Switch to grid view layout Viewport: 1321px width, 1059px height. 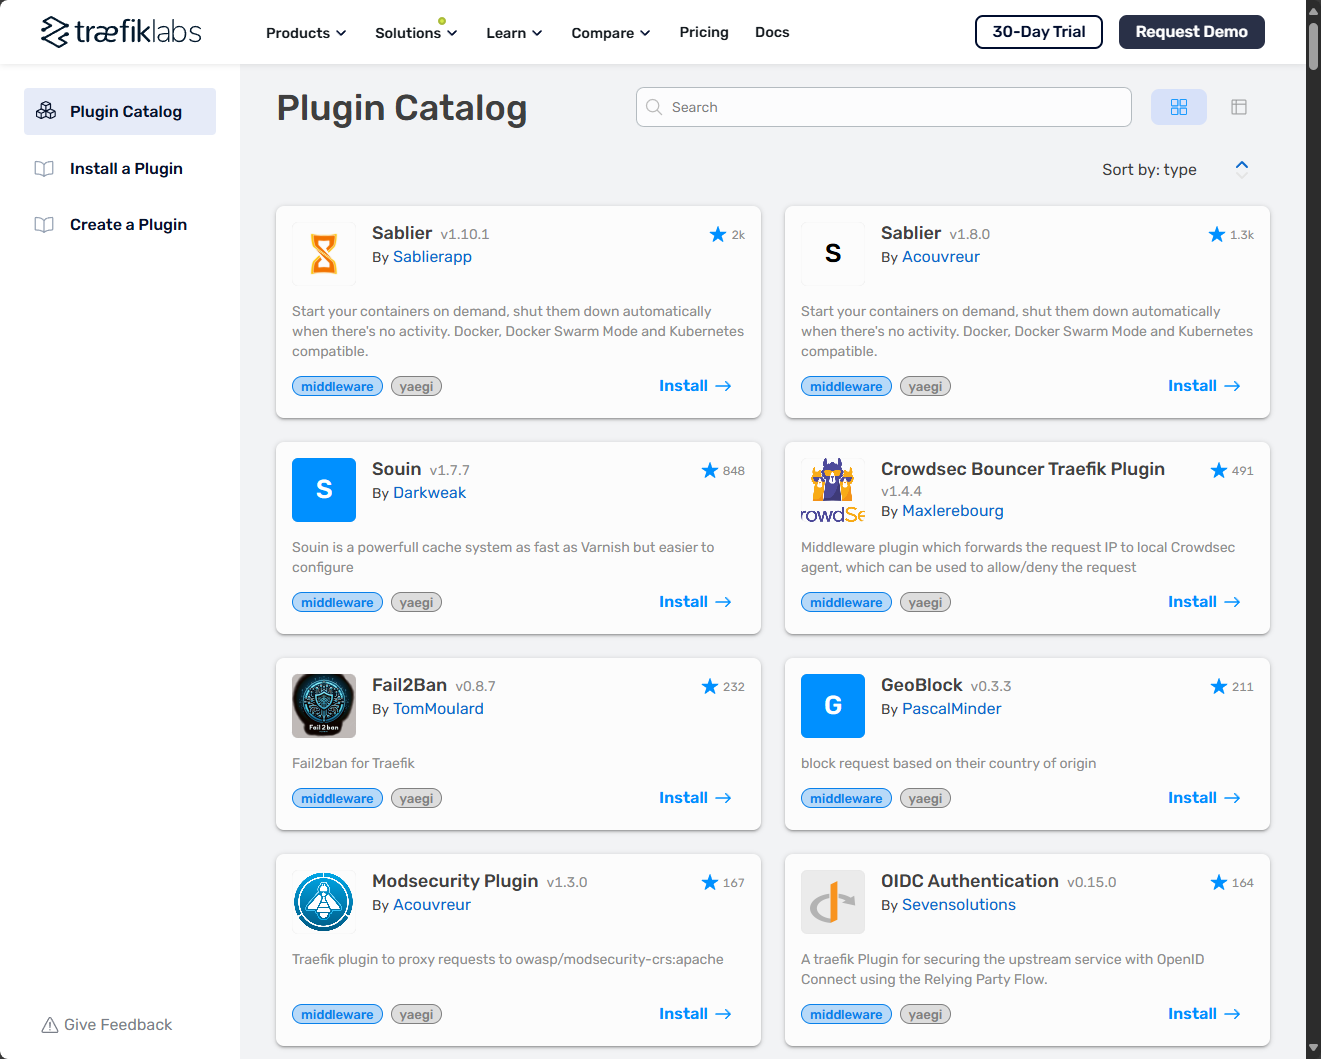(x=1179, y=107)
